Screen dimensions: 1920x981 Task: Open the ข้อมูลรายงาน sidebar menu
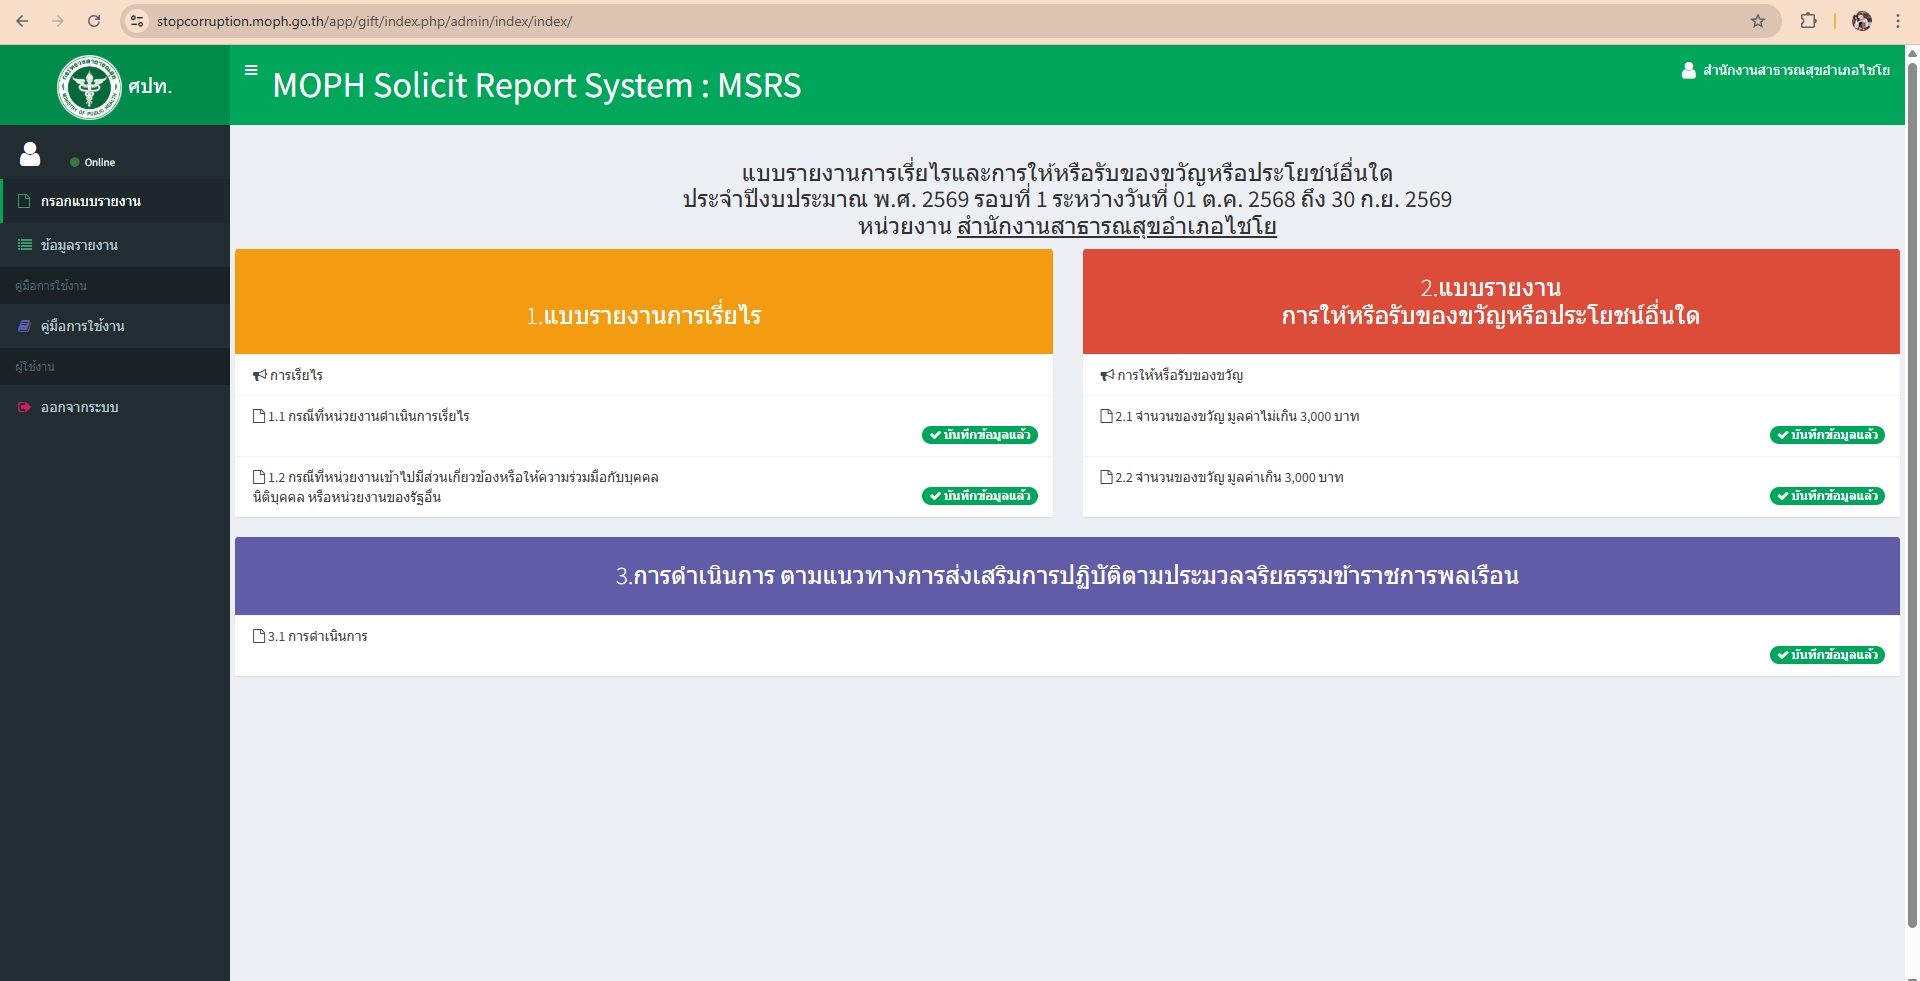click(79, 245)
